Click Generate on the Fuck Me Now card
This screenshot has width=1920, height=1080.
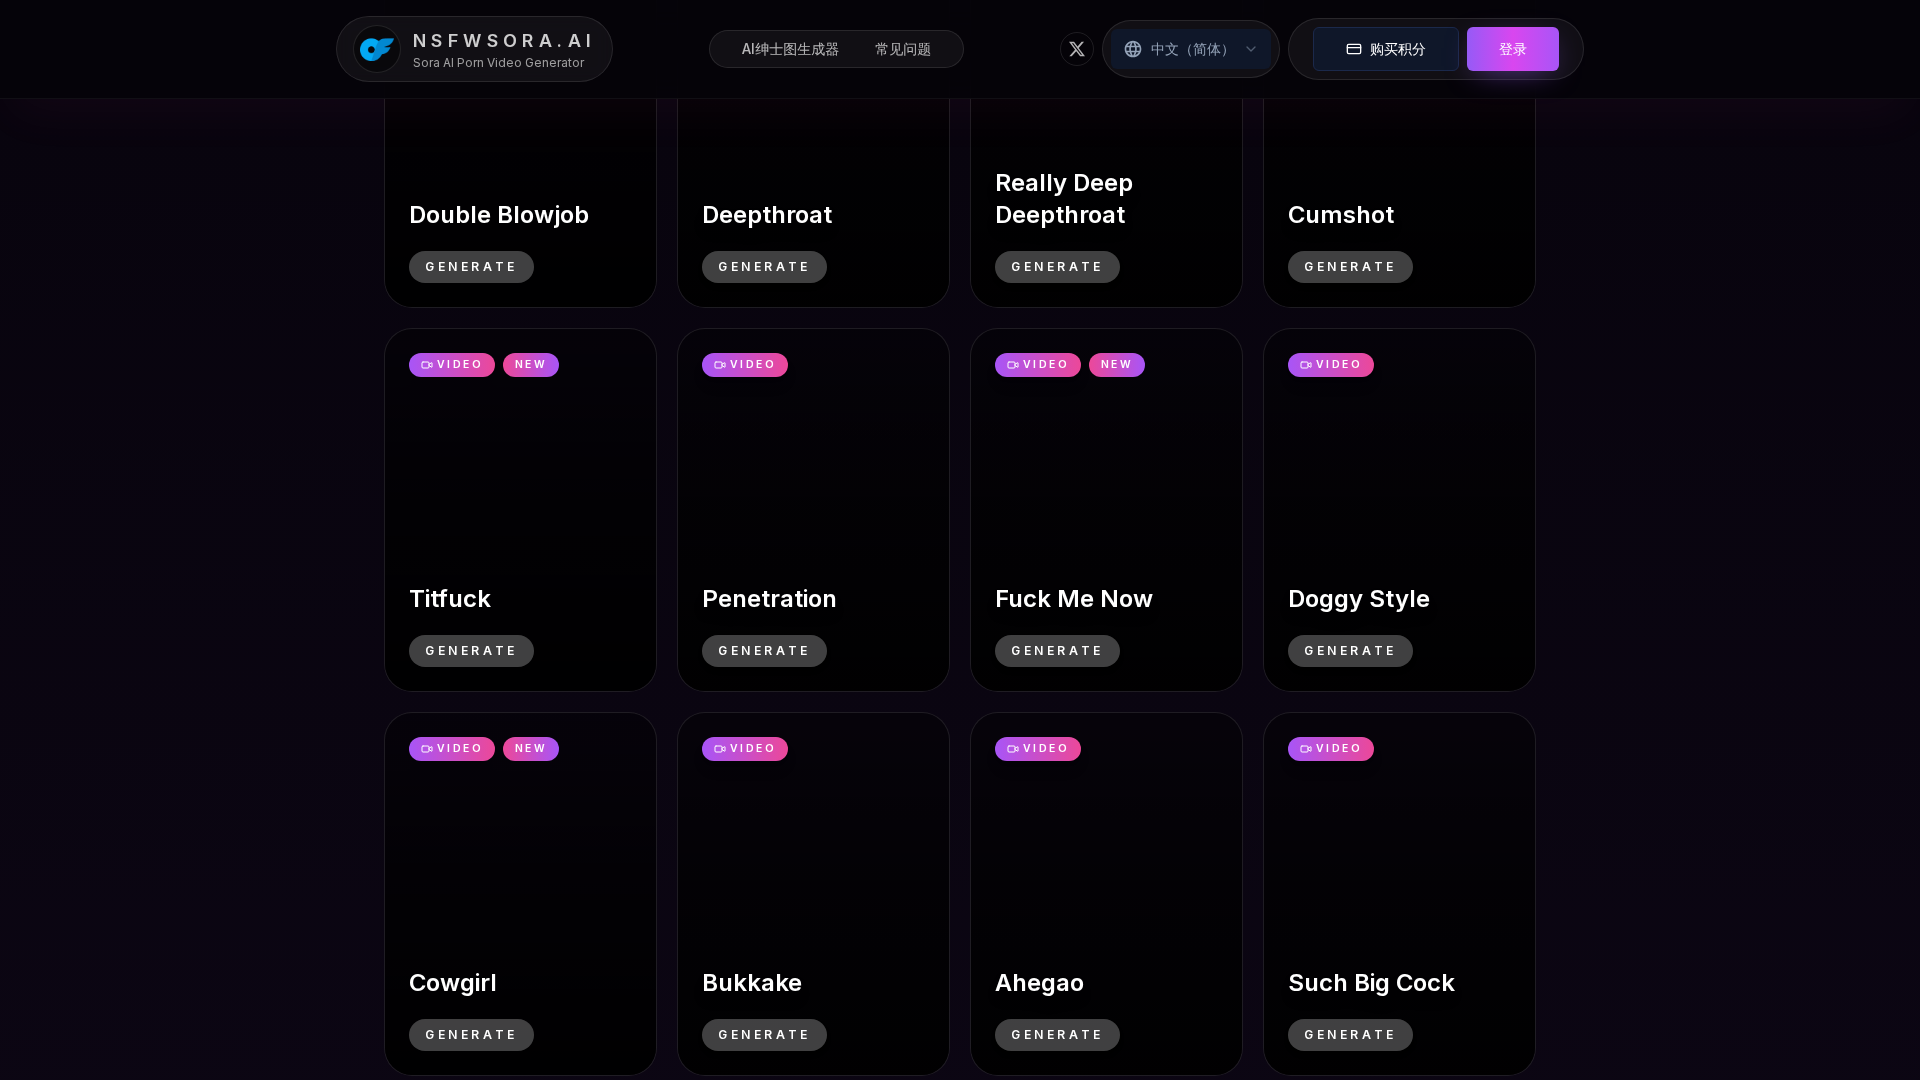click(1057, 650)
